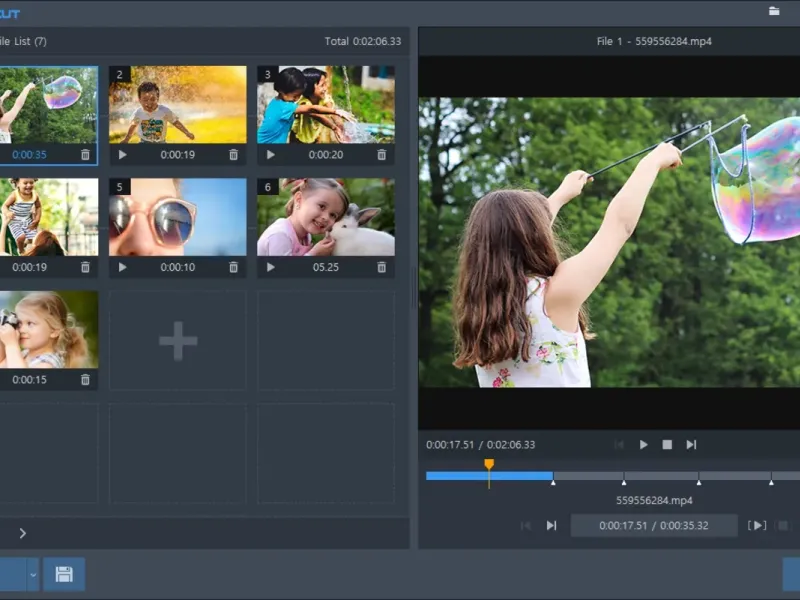
Task: Click the '0:00:35' duration of the bubble clip
Action: coord(29,155)
